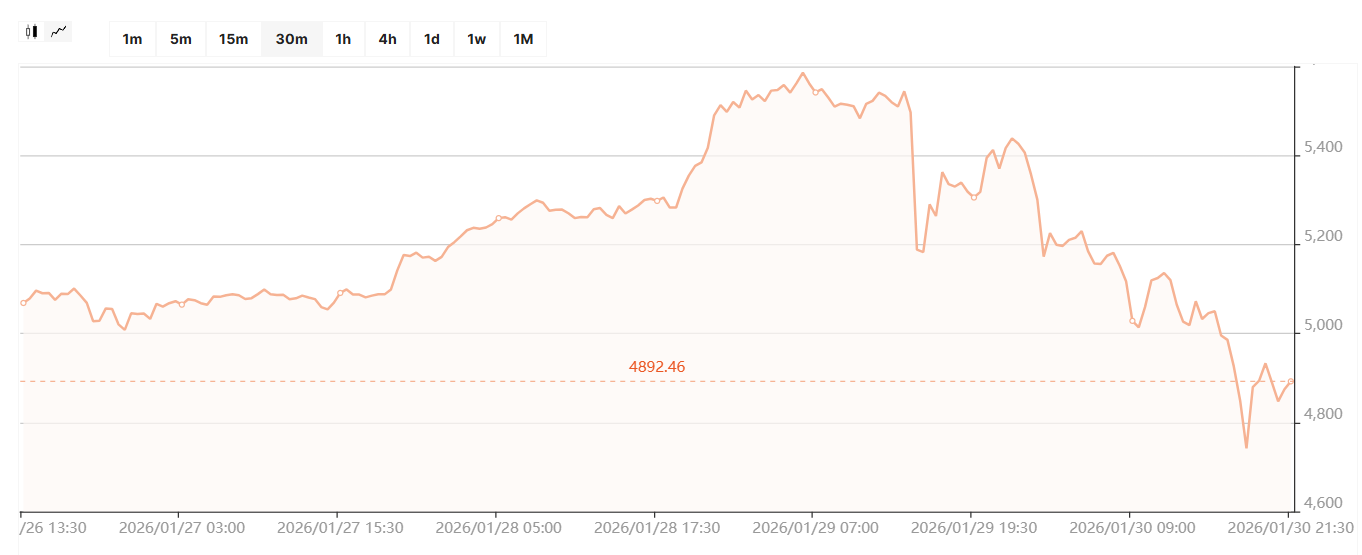Click the 4892.46 current price label
Image resolution: width=1362 pixels, height=555 pixels.
tap(657, 367)
